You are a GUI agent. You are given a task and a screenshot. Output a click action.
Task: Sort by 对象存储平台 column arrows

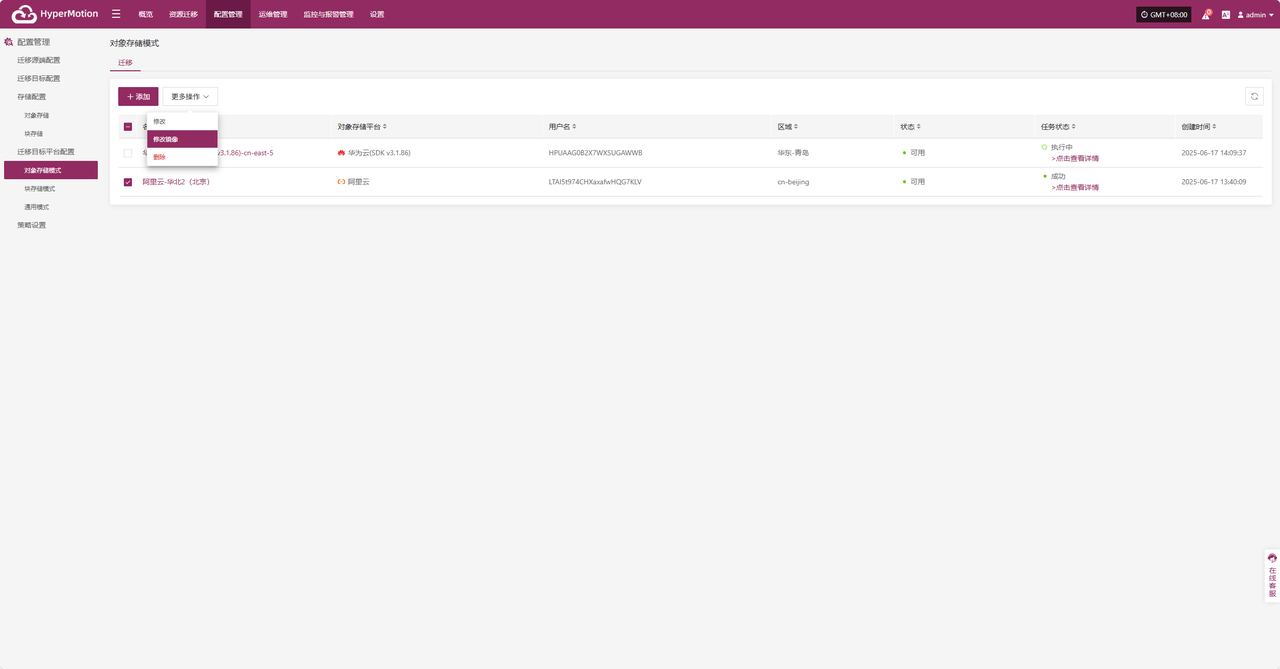point(385,127)
